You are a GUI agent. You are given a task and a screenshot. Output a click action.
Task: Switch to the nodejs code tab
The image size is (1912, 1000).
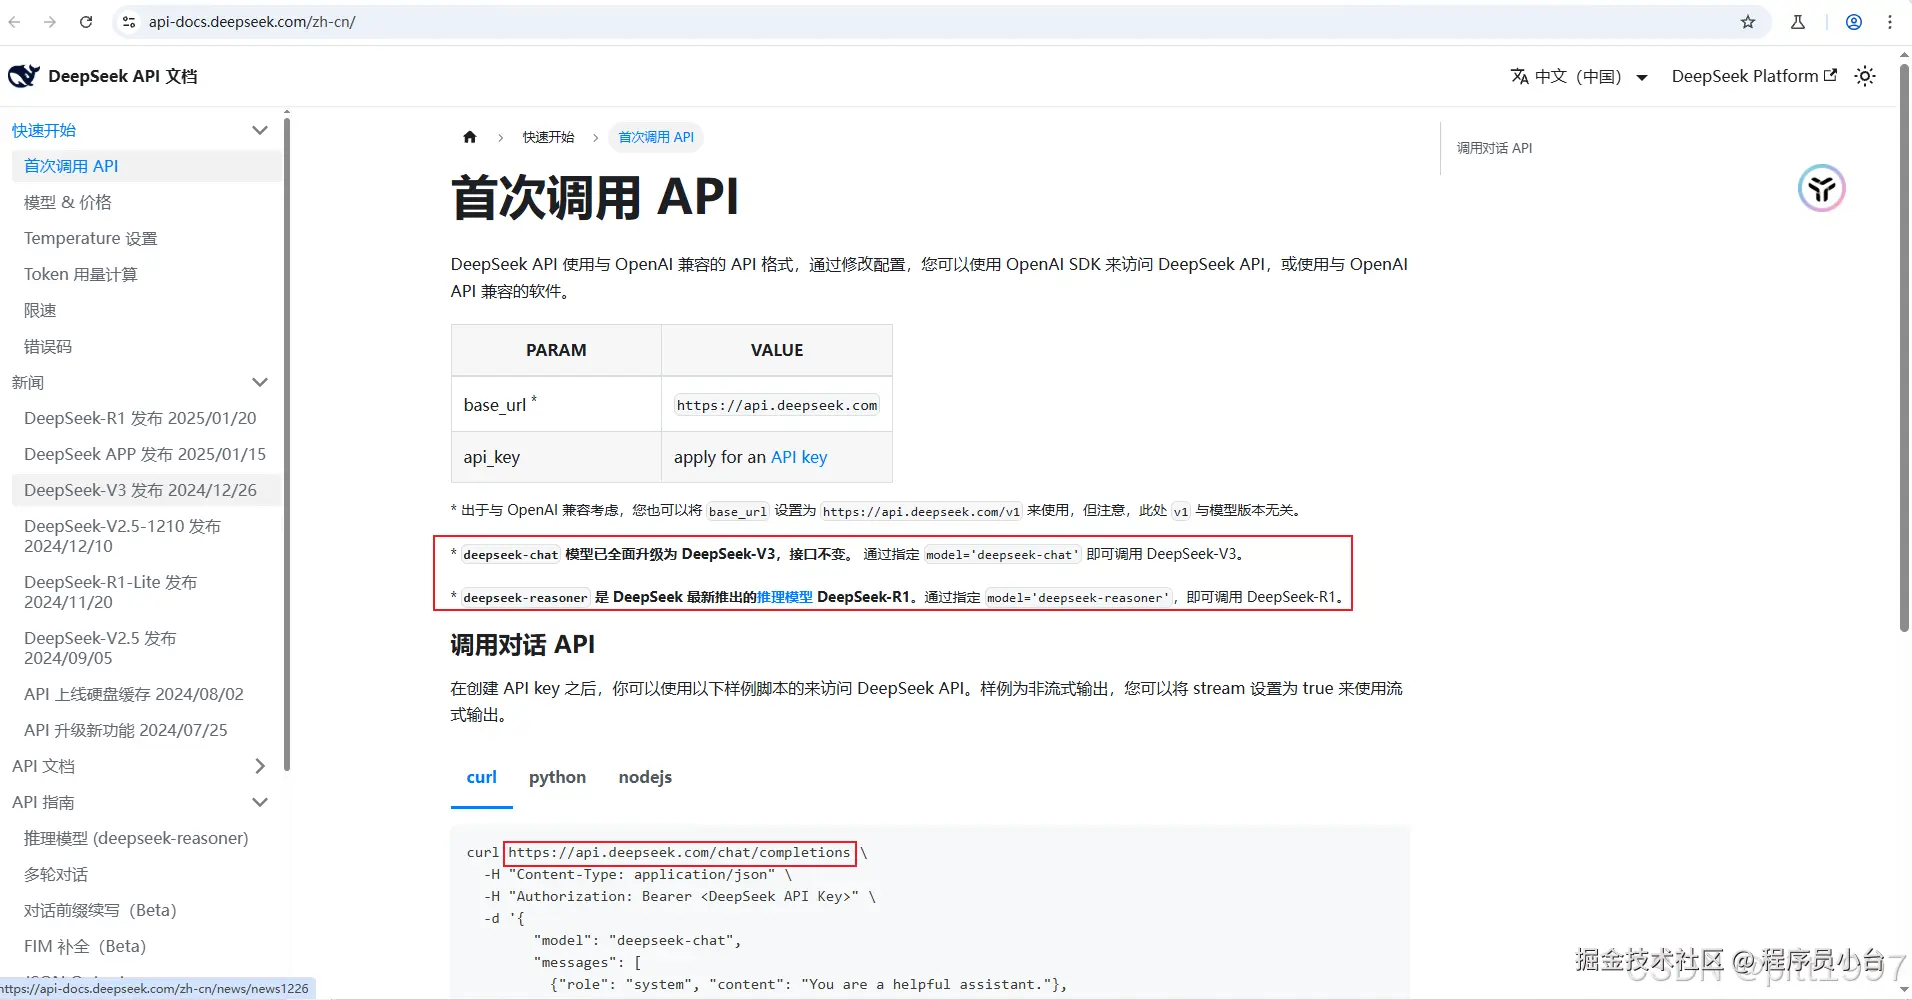coord(645,777)
